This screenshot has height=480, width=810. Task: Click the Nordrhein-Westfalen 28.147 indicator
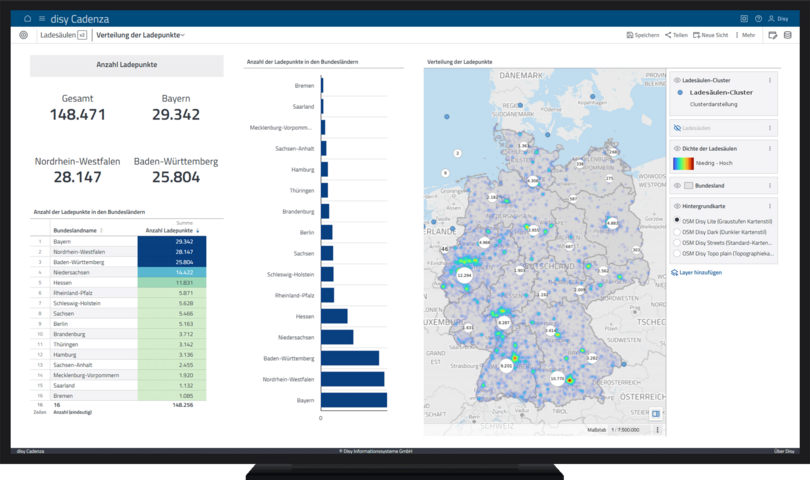click(77, 171)
